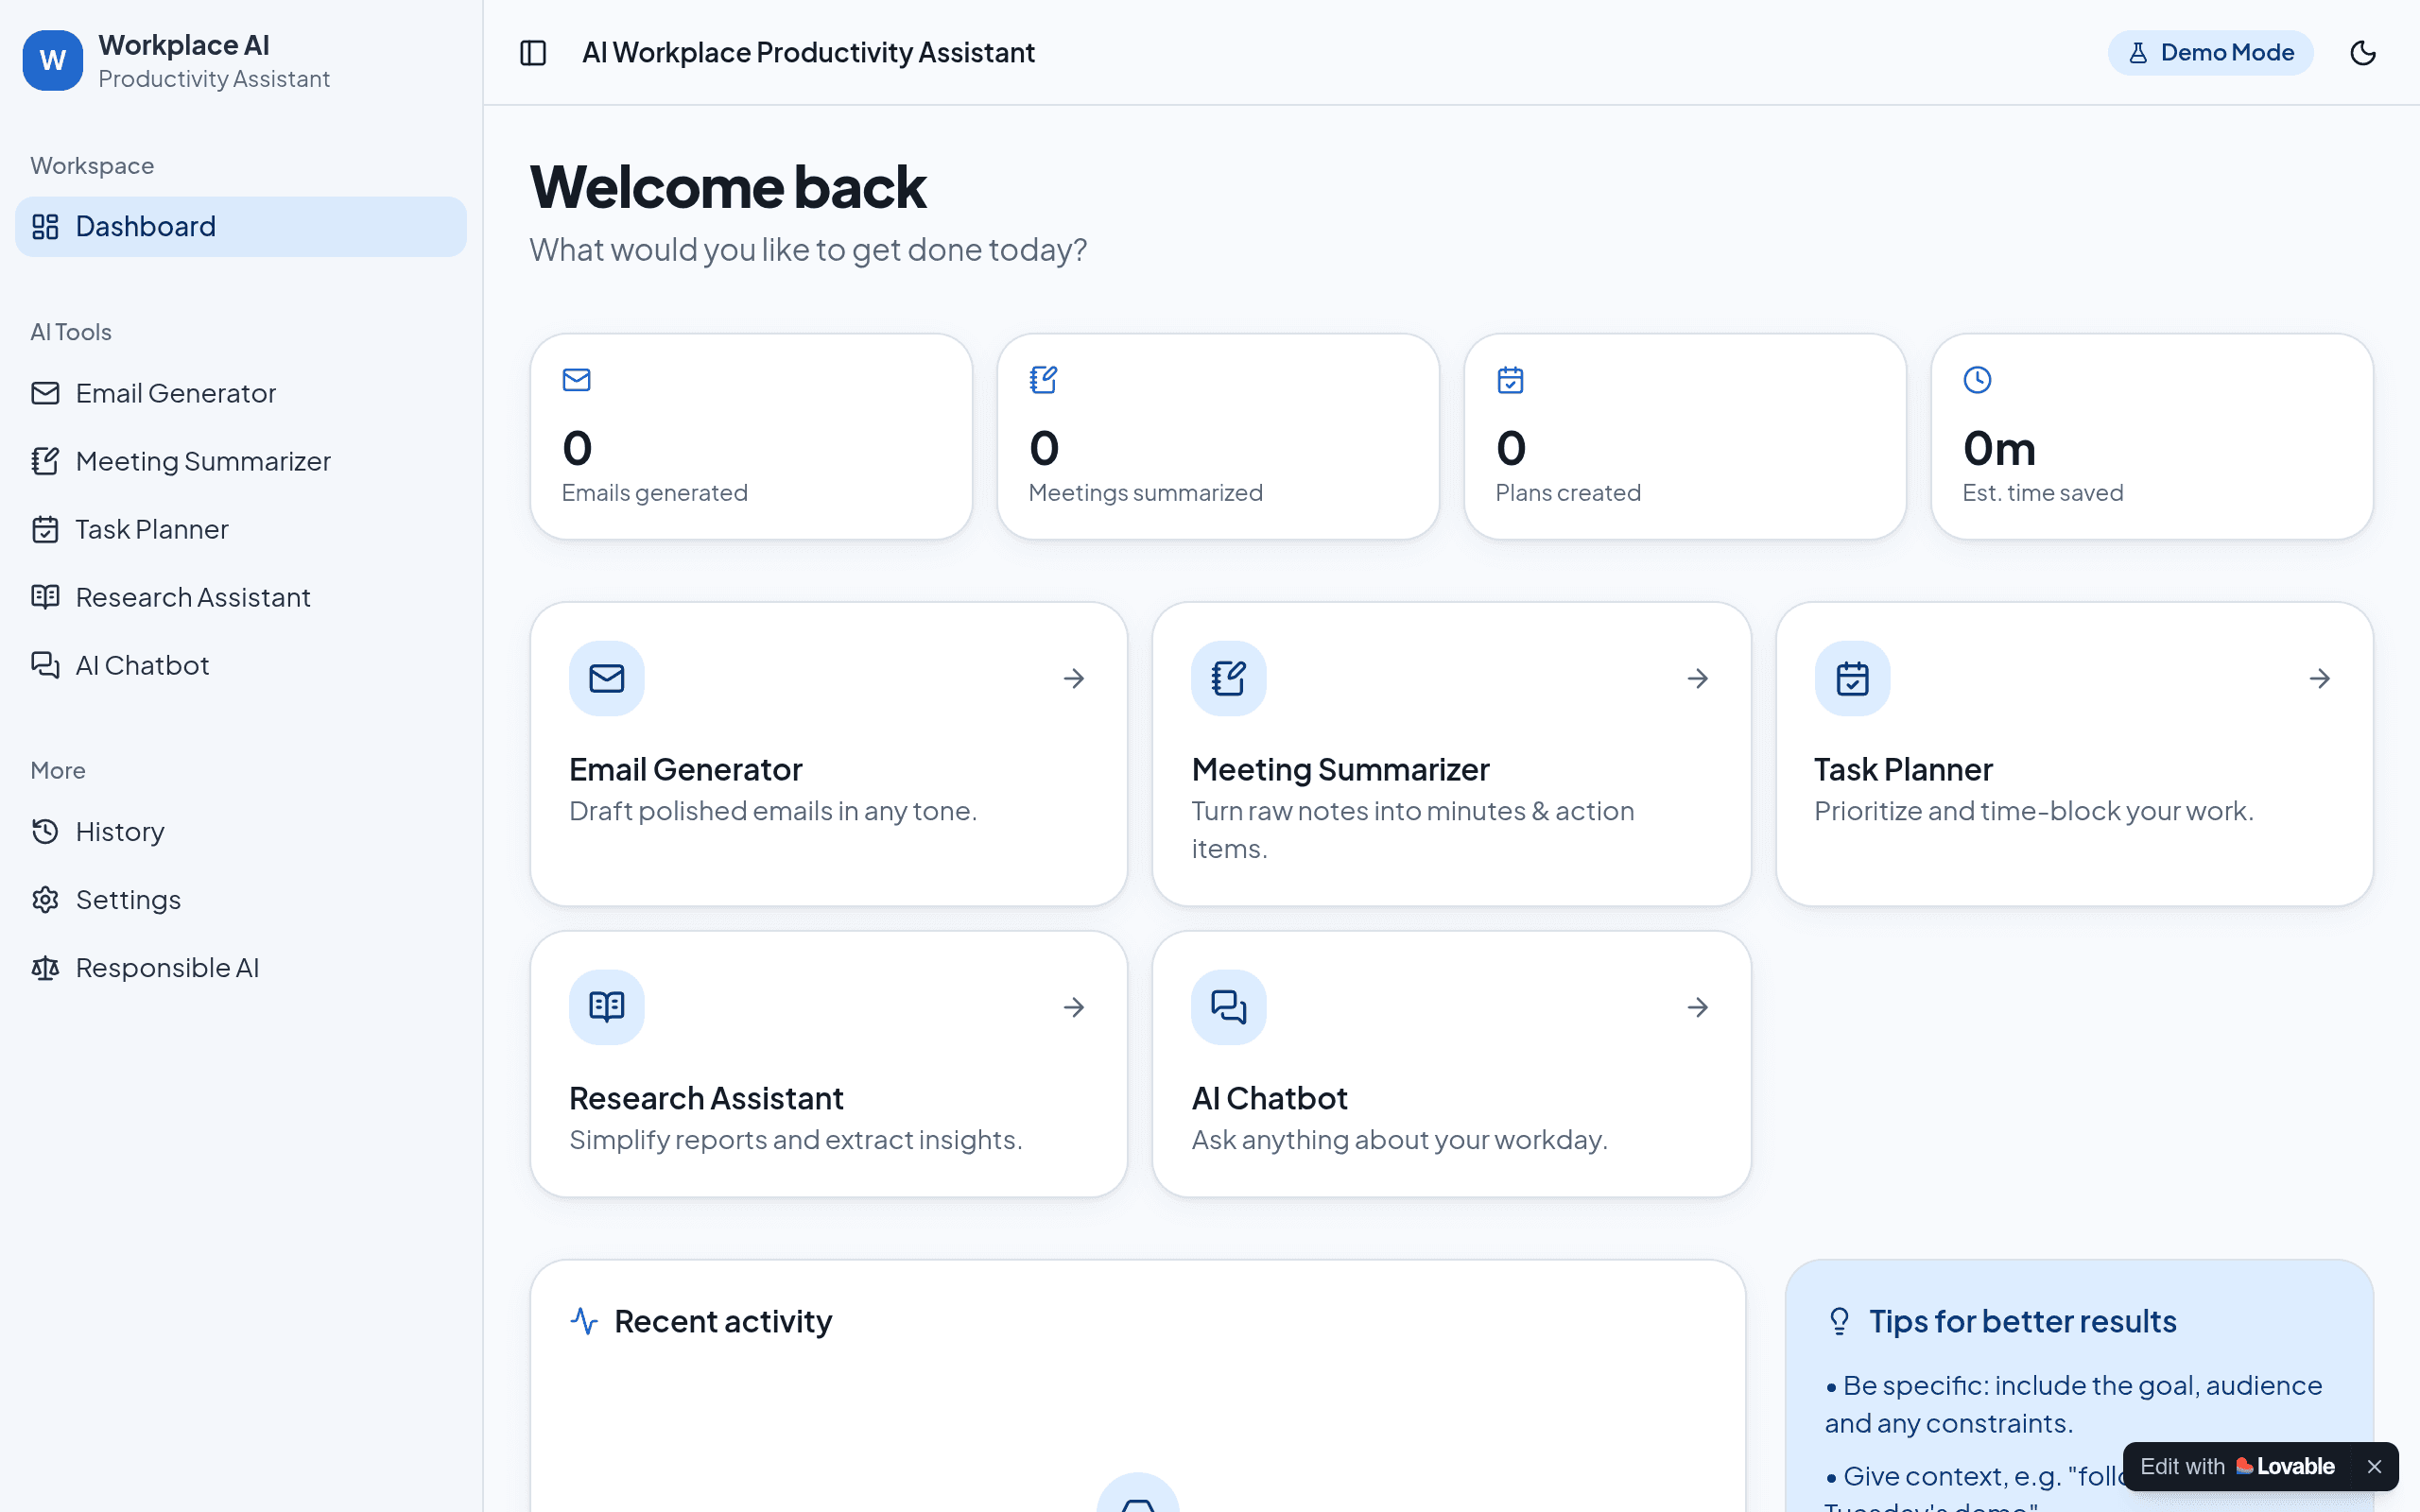Toggle the sidebar panel icon

[x=533, y=53]
